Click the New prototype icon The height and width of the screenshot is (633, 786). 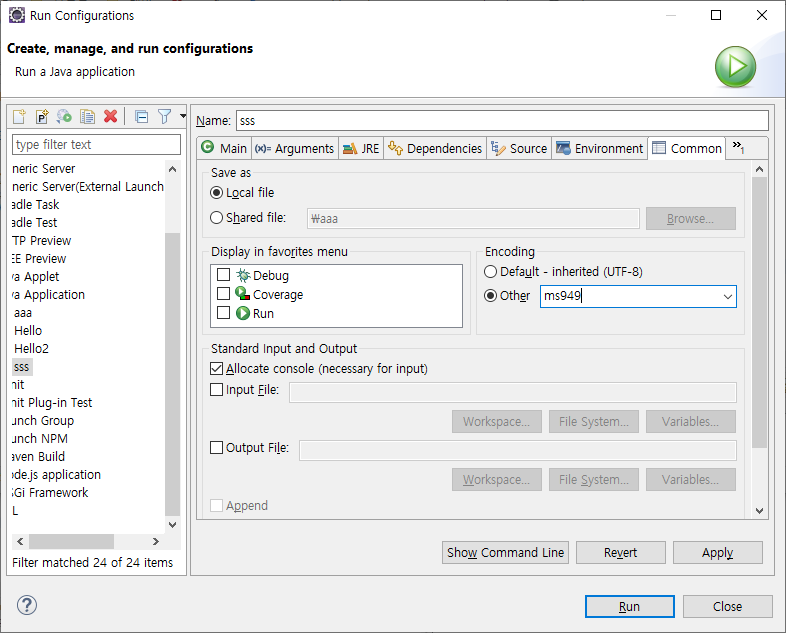42,117
